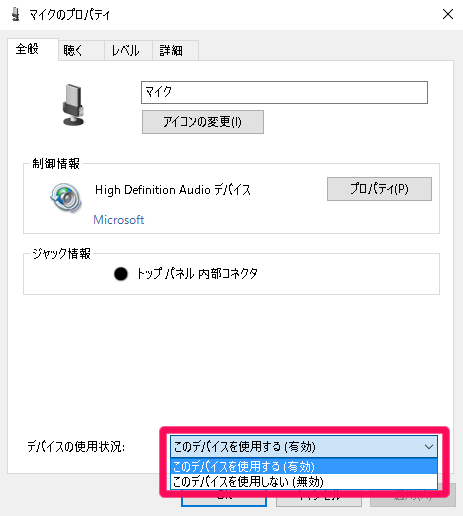Click the black jack connector dot
463x516 pixels.
121,274
